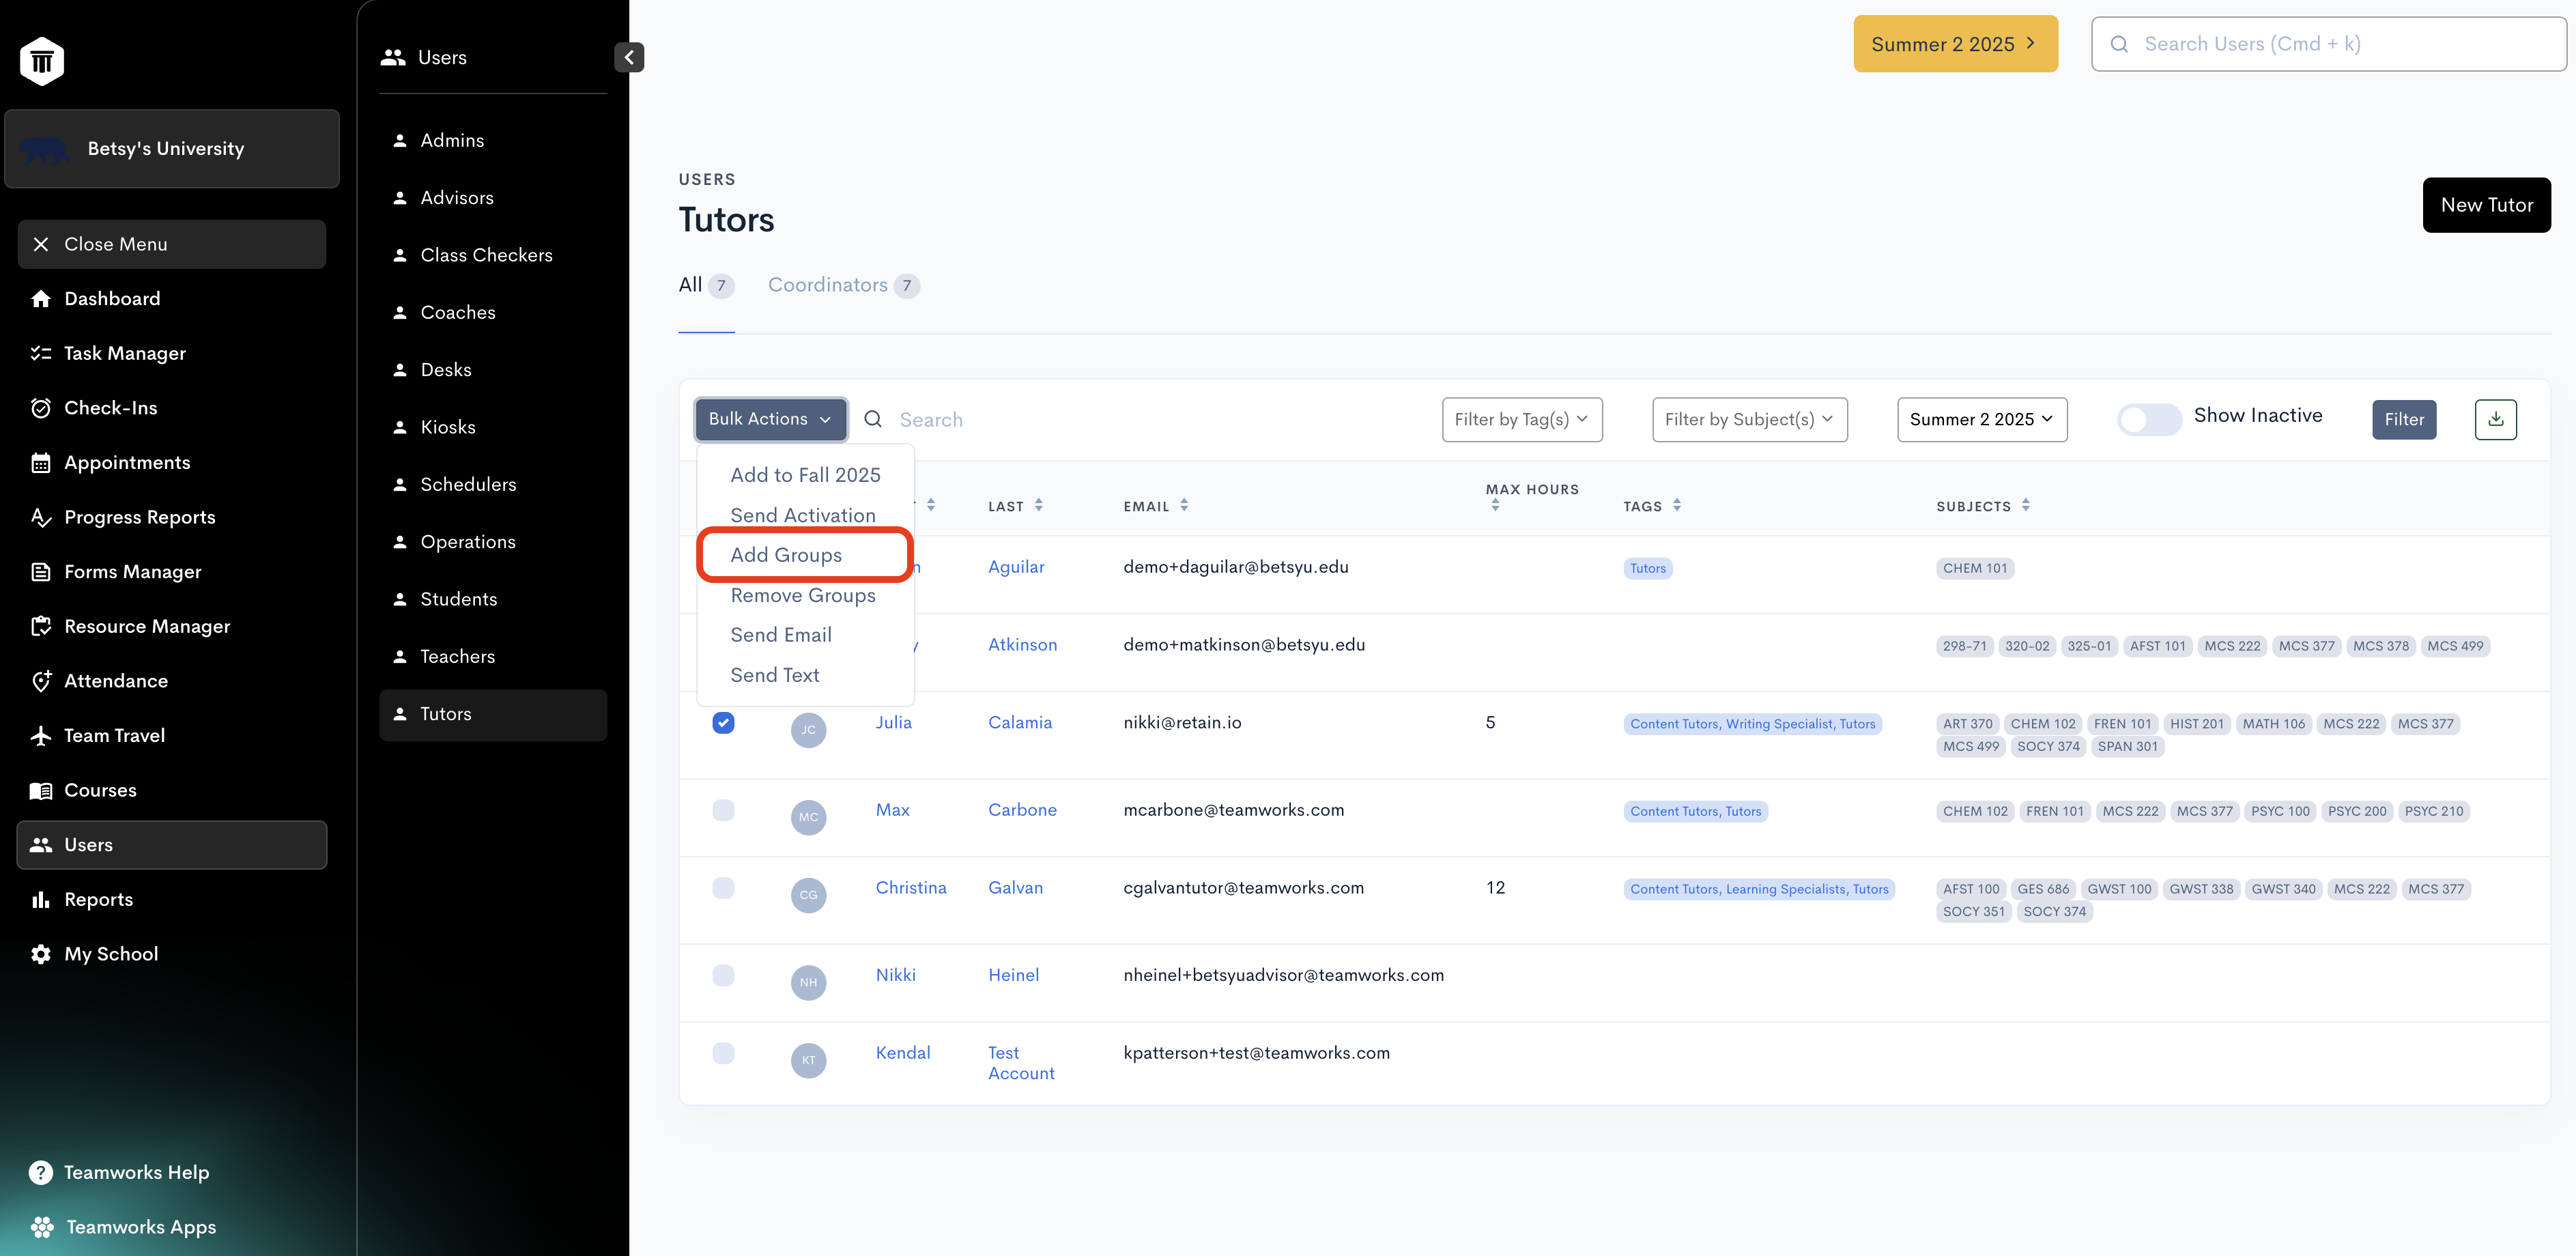Click Close Menu in sidebar
This screenshot has height=1256, width=2576.
point(172,244)
